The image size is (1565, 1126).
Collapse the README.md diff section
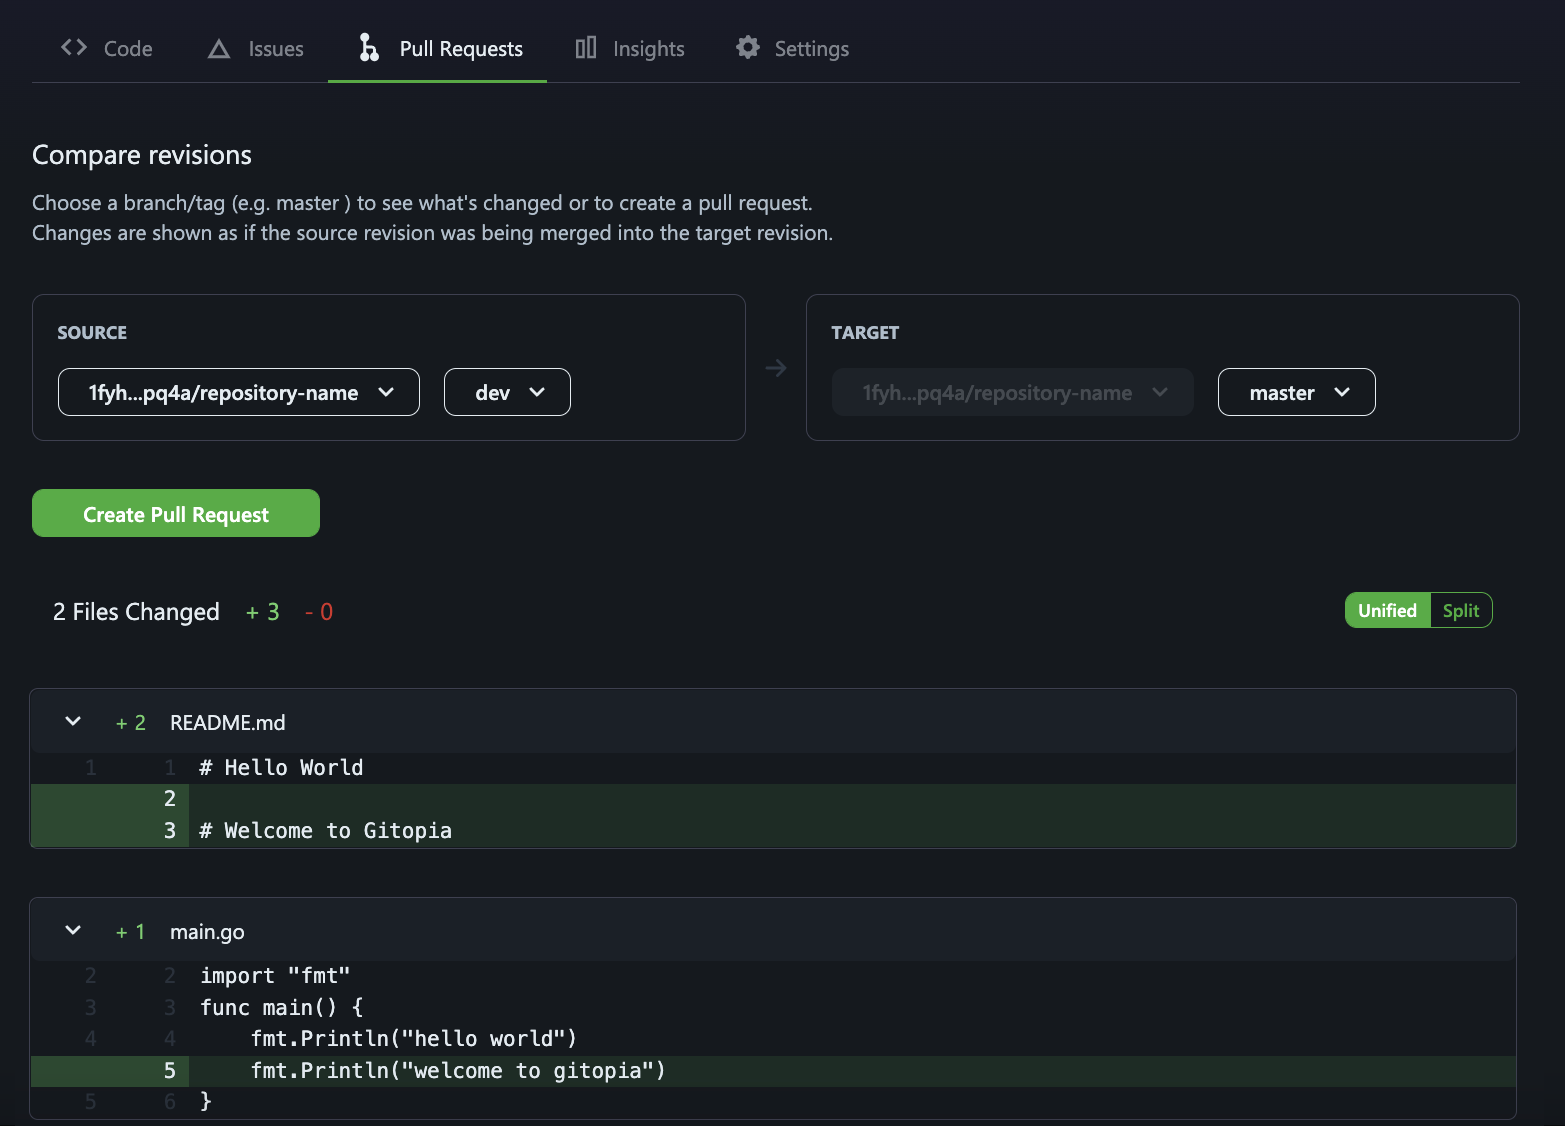[x=73, y=721]
